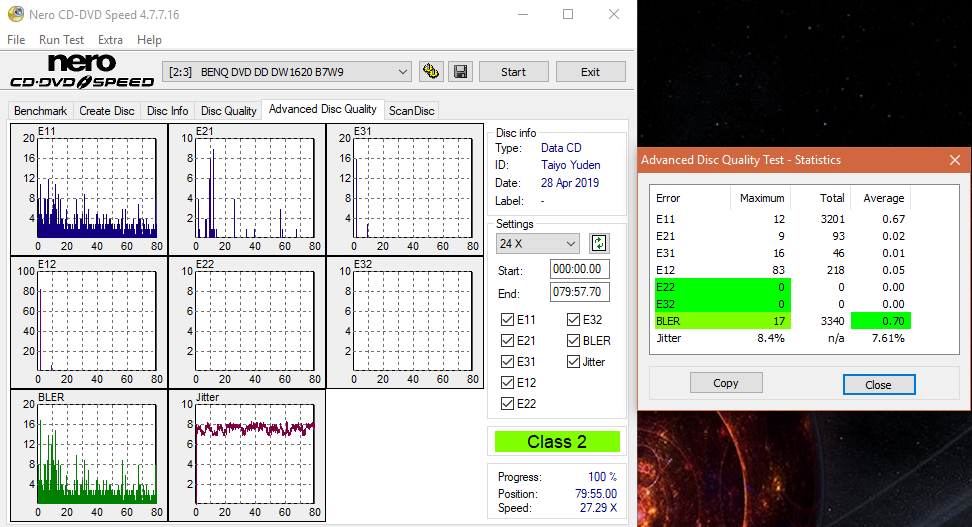
Task: Maximize the Nero CD-DVD Speed window
Action: [568, 14]
